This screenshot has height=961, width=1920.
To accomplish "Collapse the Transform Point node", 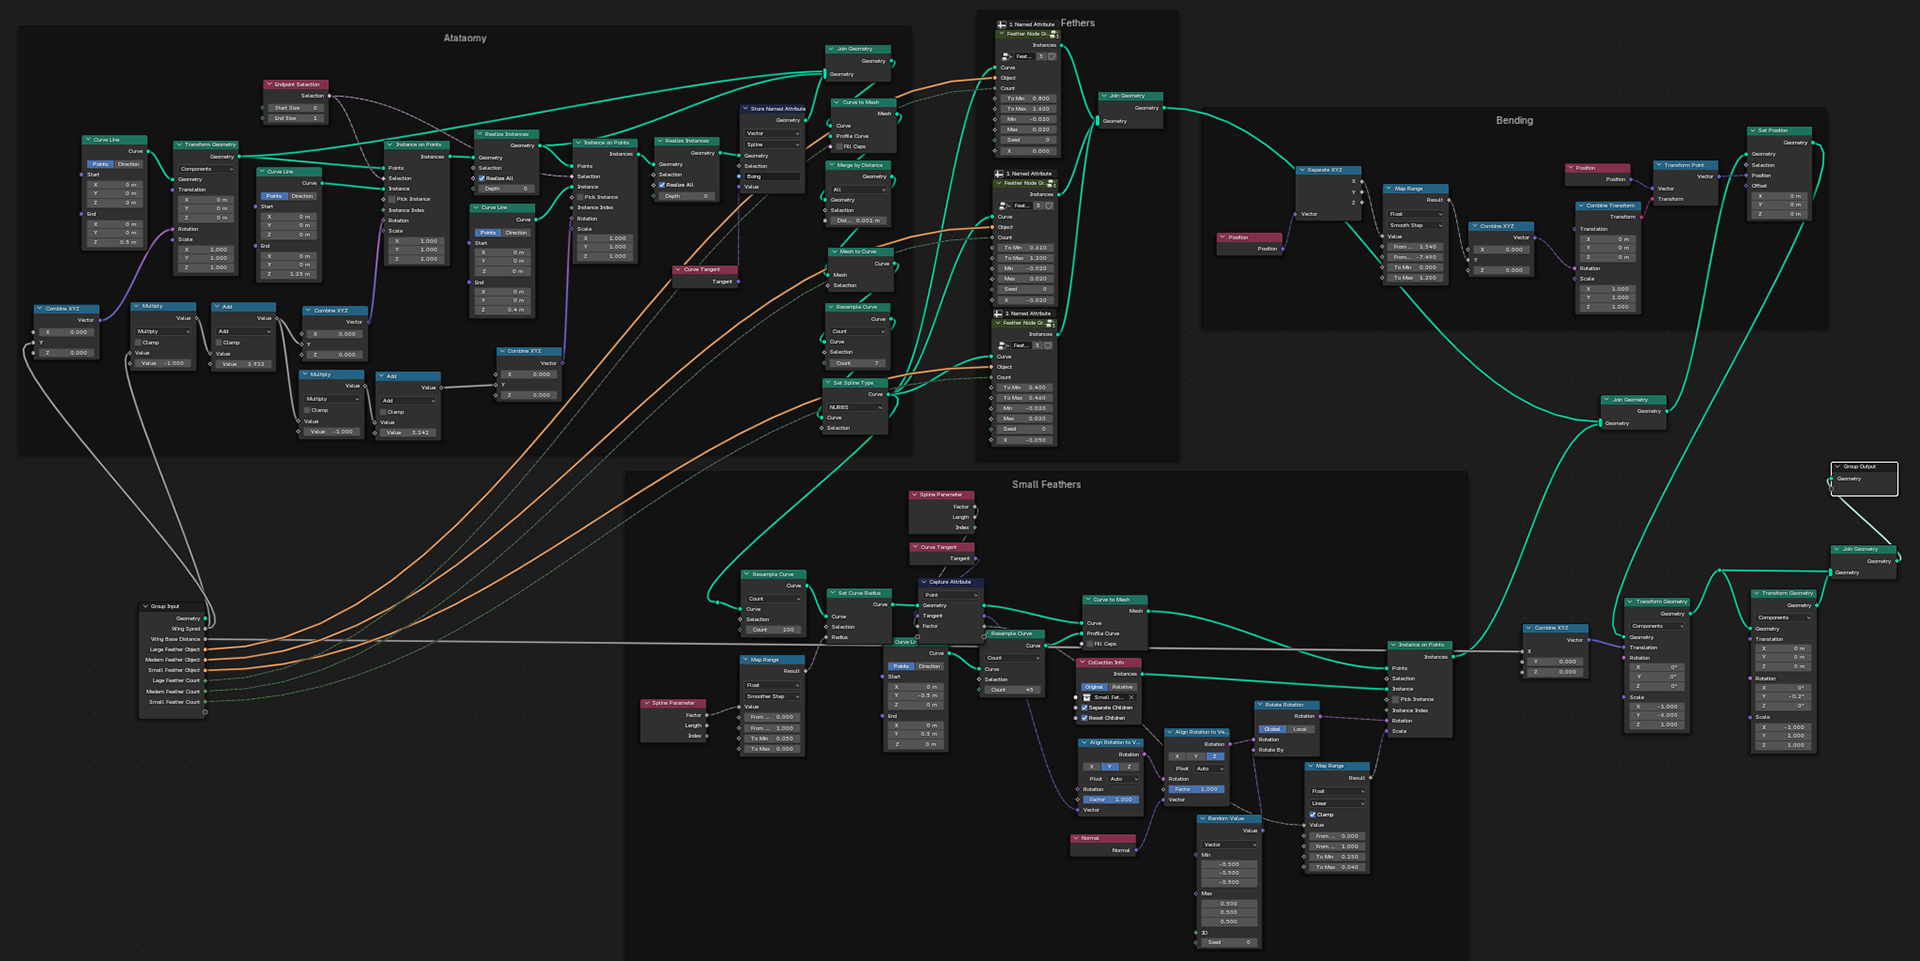I will tap(1659, 165).
